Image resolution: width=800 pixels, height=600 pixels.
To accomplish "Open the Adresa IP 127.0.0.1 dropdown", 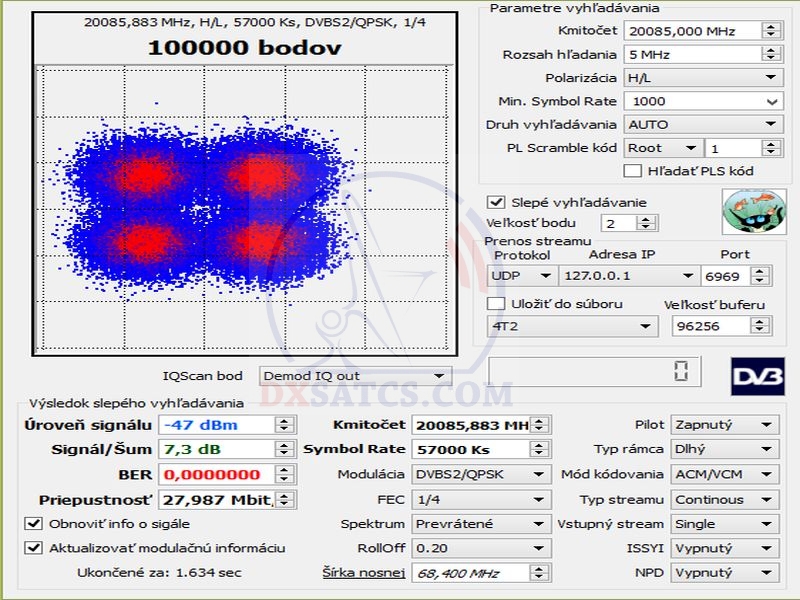I will coord(631,276).
